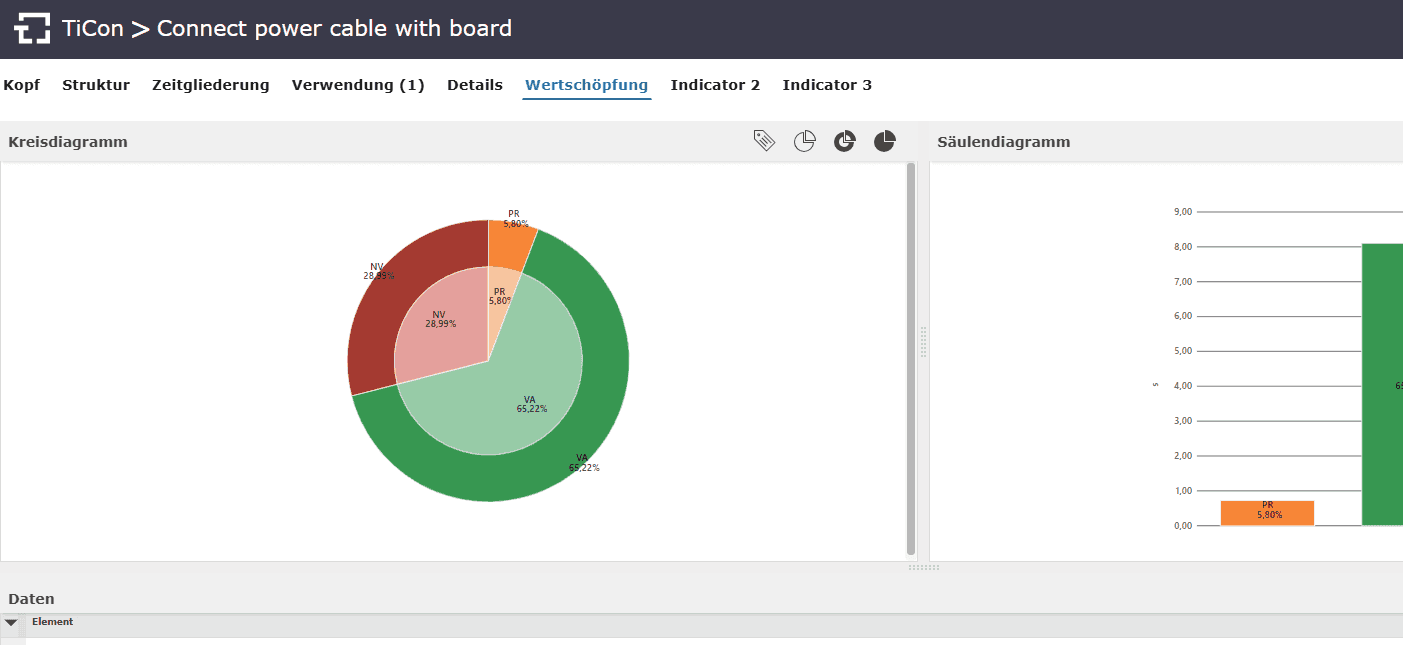Switch to the Indicator 2 tab
1403x645 pixels.
(715, 85)
